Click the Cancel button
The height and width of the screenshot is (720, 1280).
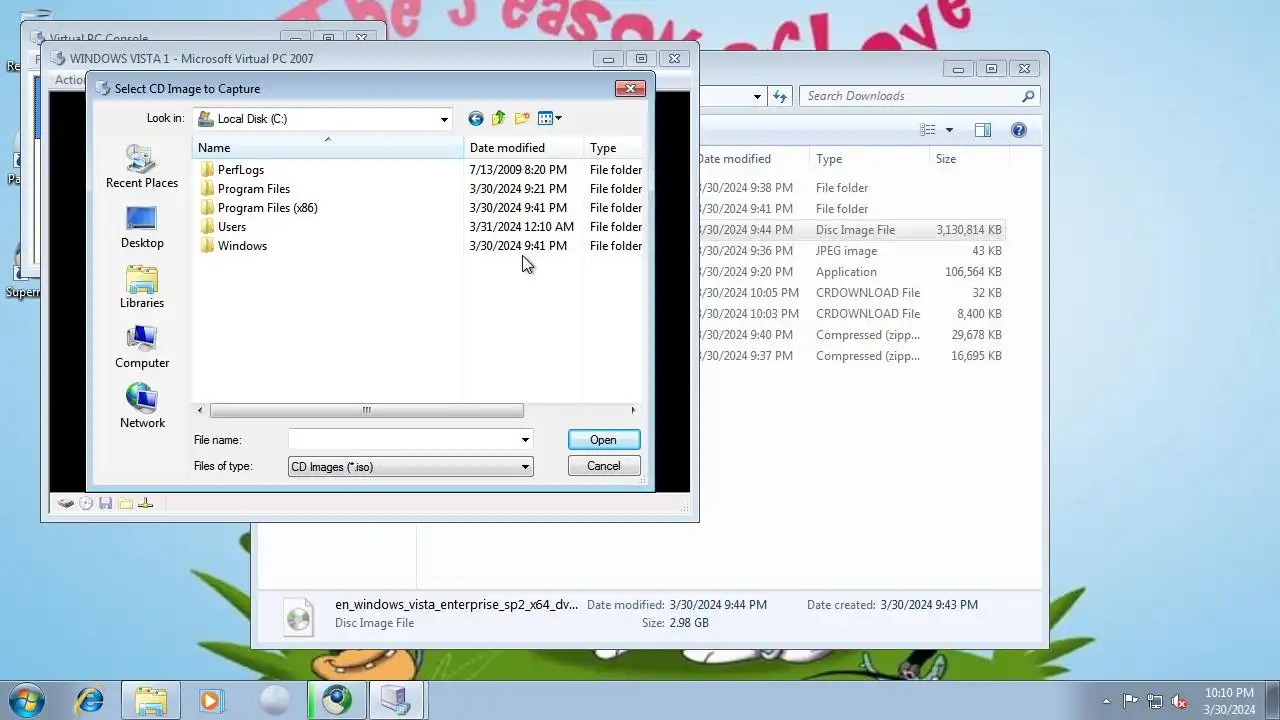[x=604, y=466]
